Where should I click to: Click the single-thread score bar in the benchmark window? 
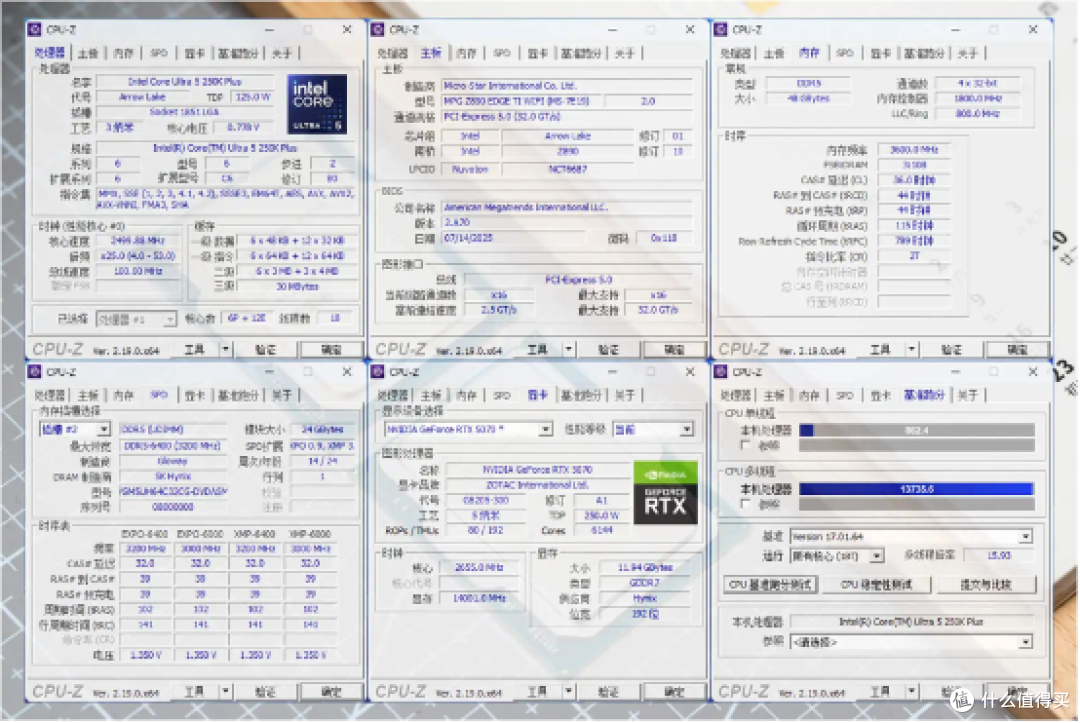pos(917,430)
